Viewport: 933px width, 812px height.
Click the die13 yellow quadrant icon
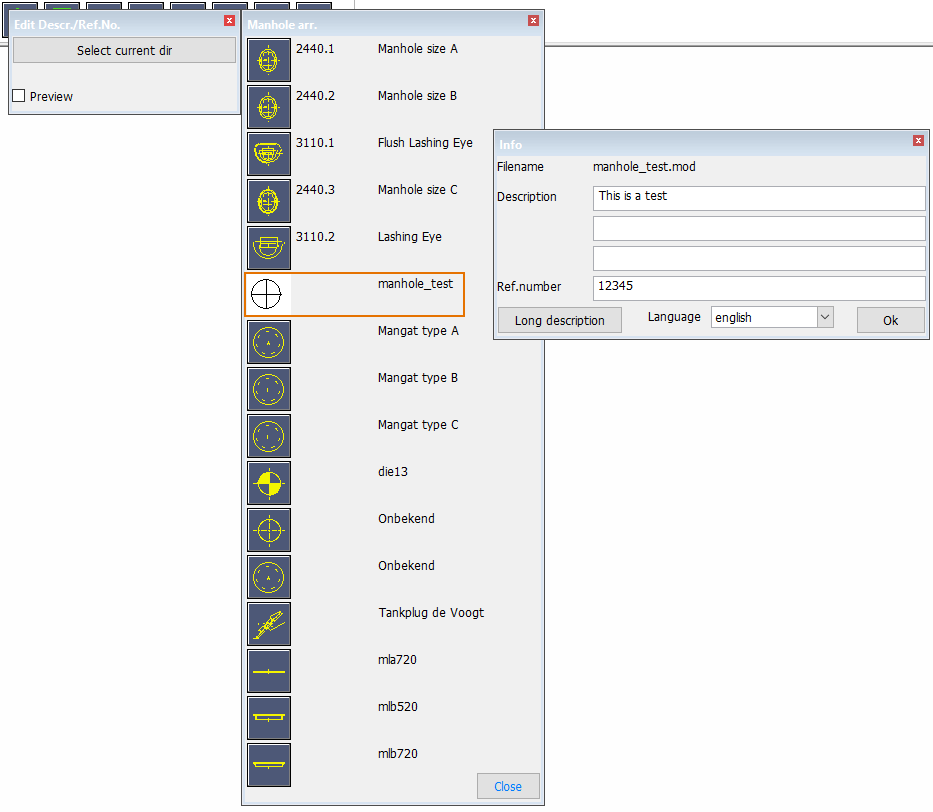268,483
